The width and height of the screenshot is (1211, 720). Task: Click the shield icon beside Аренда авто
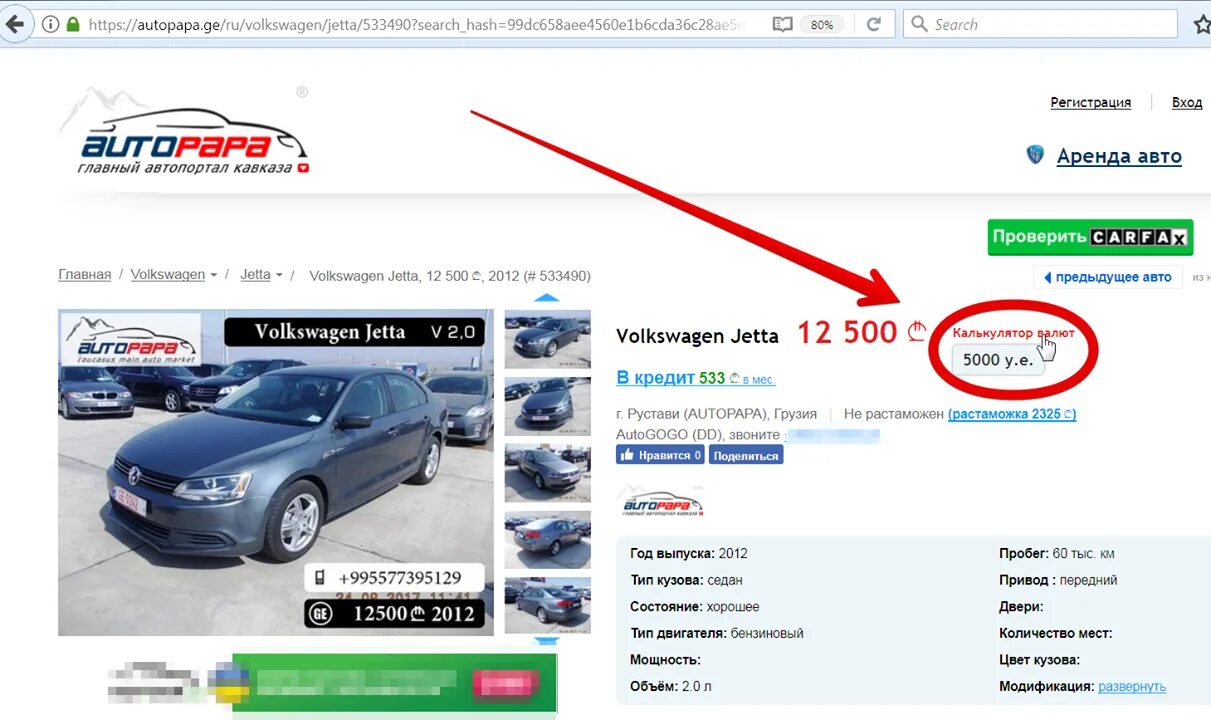1035,155
